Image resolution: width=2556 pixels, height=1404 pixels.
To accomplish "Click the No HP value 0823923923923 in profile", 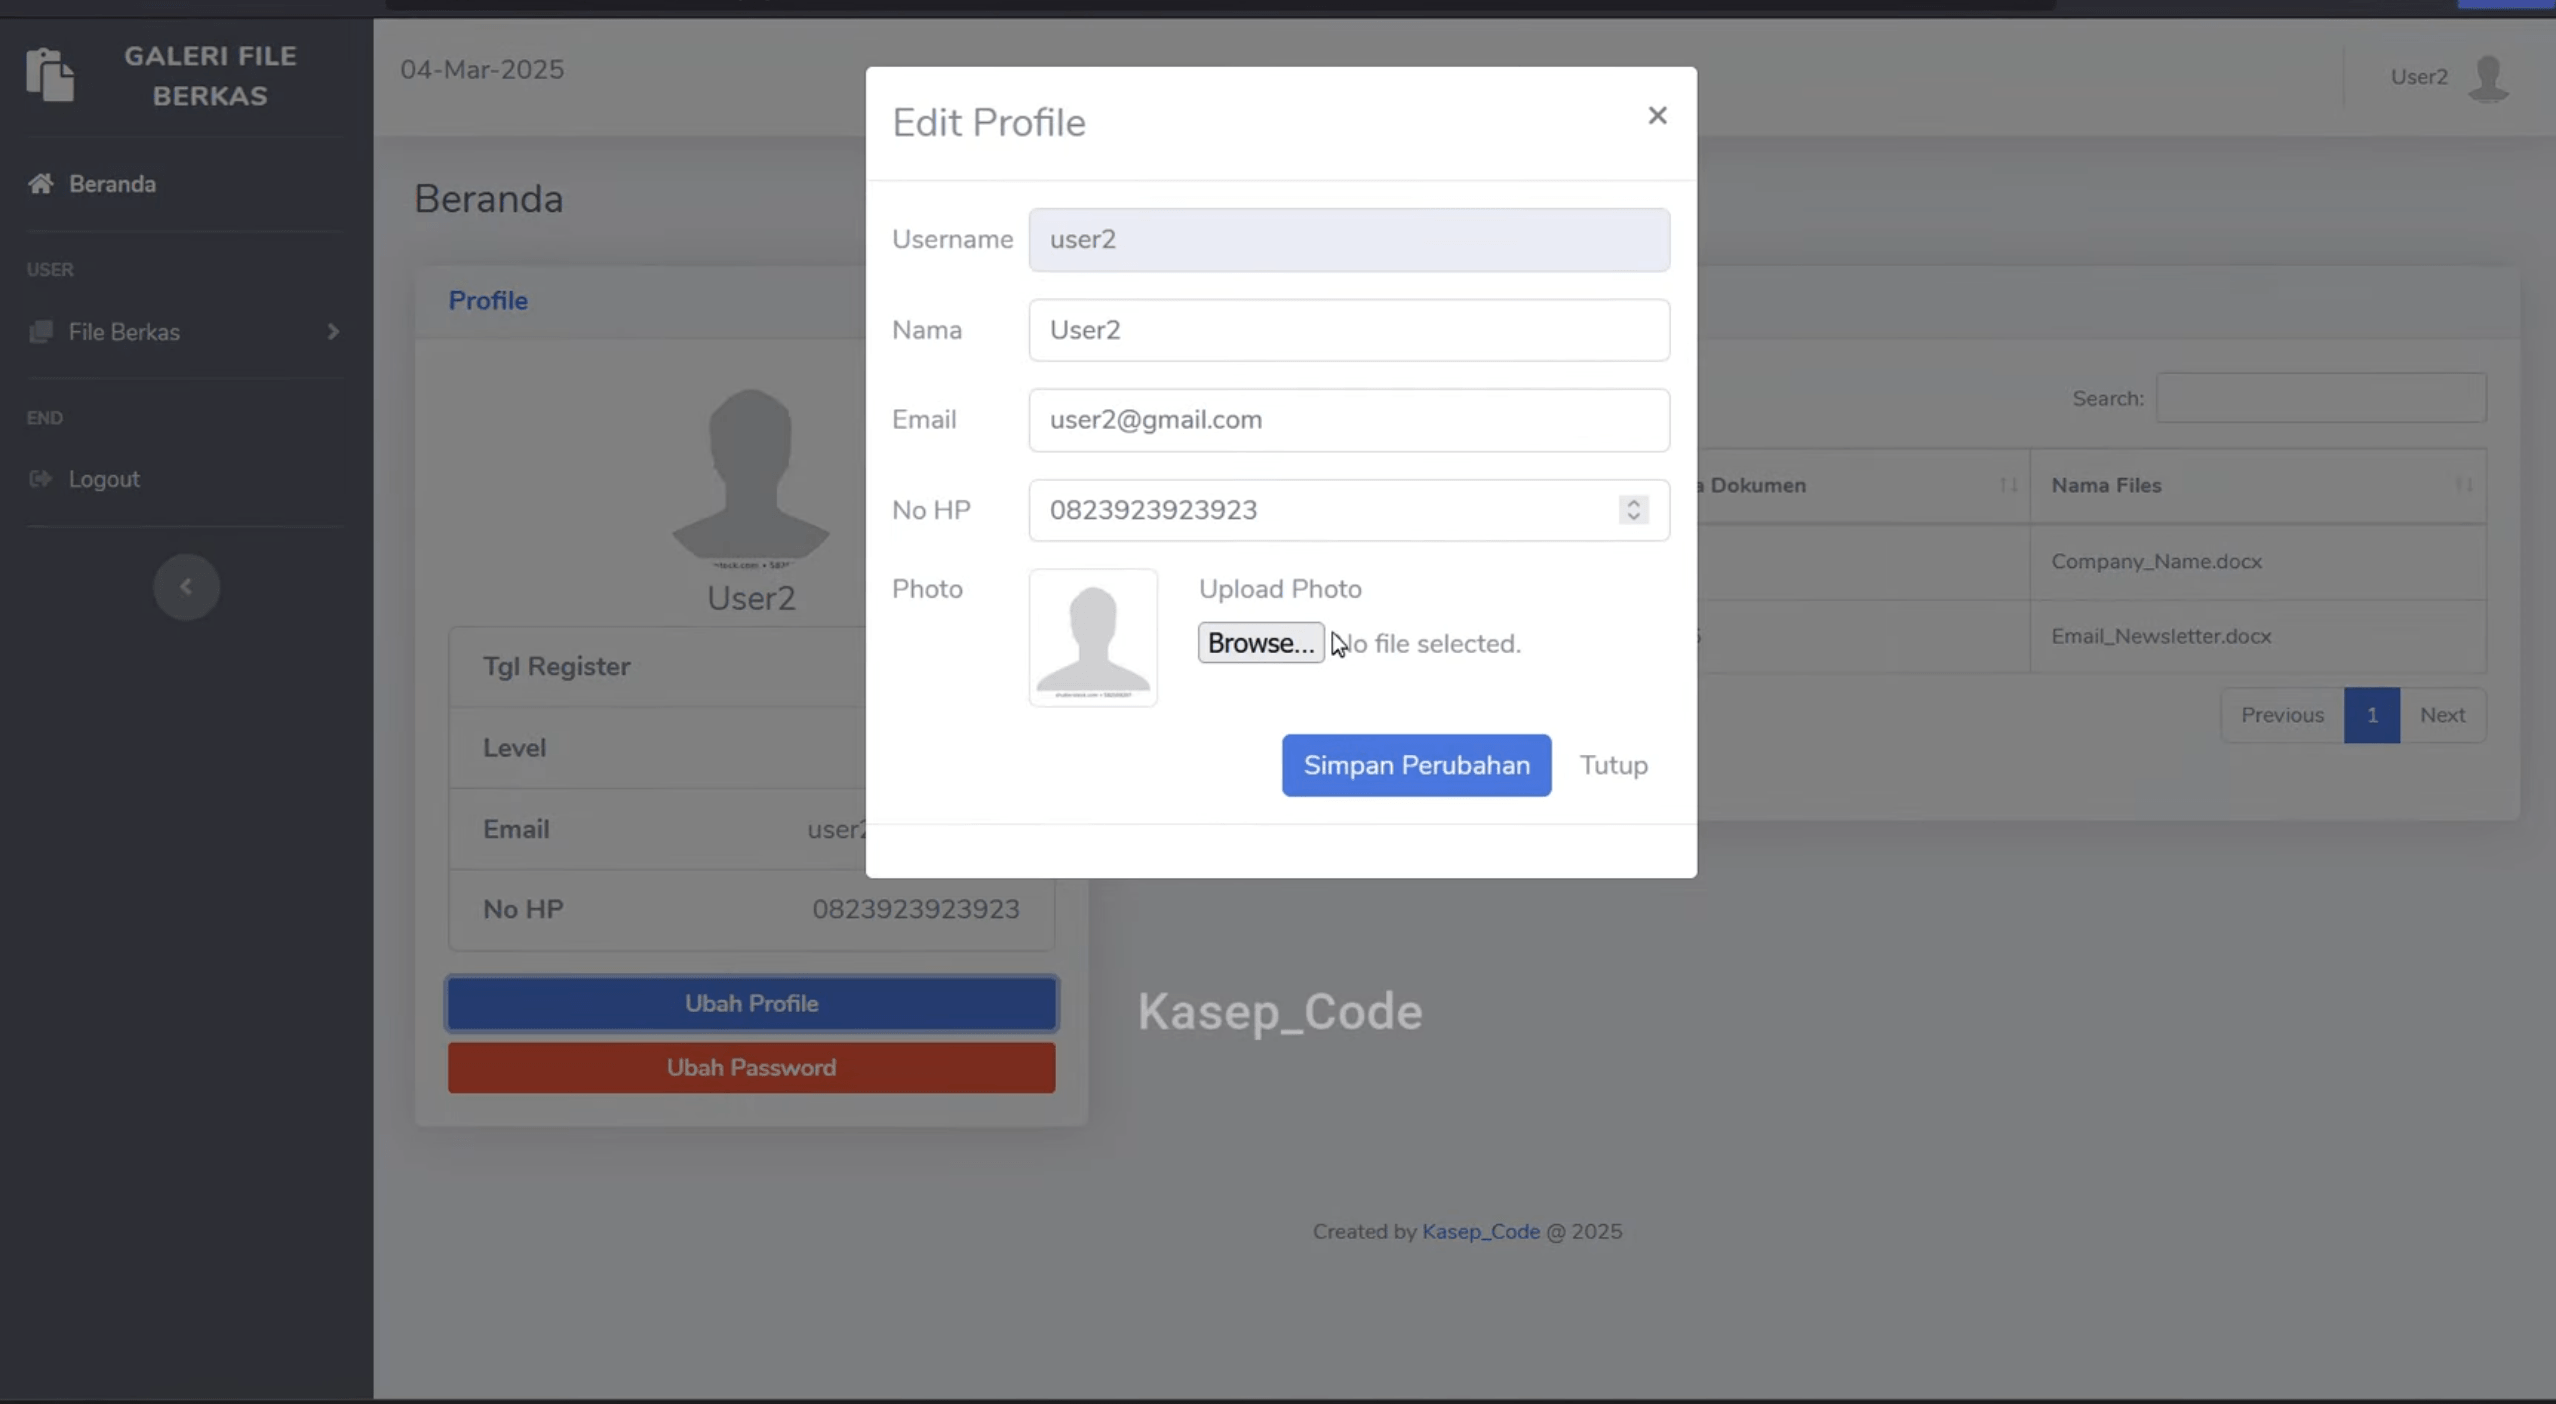I will pos(915,909).
